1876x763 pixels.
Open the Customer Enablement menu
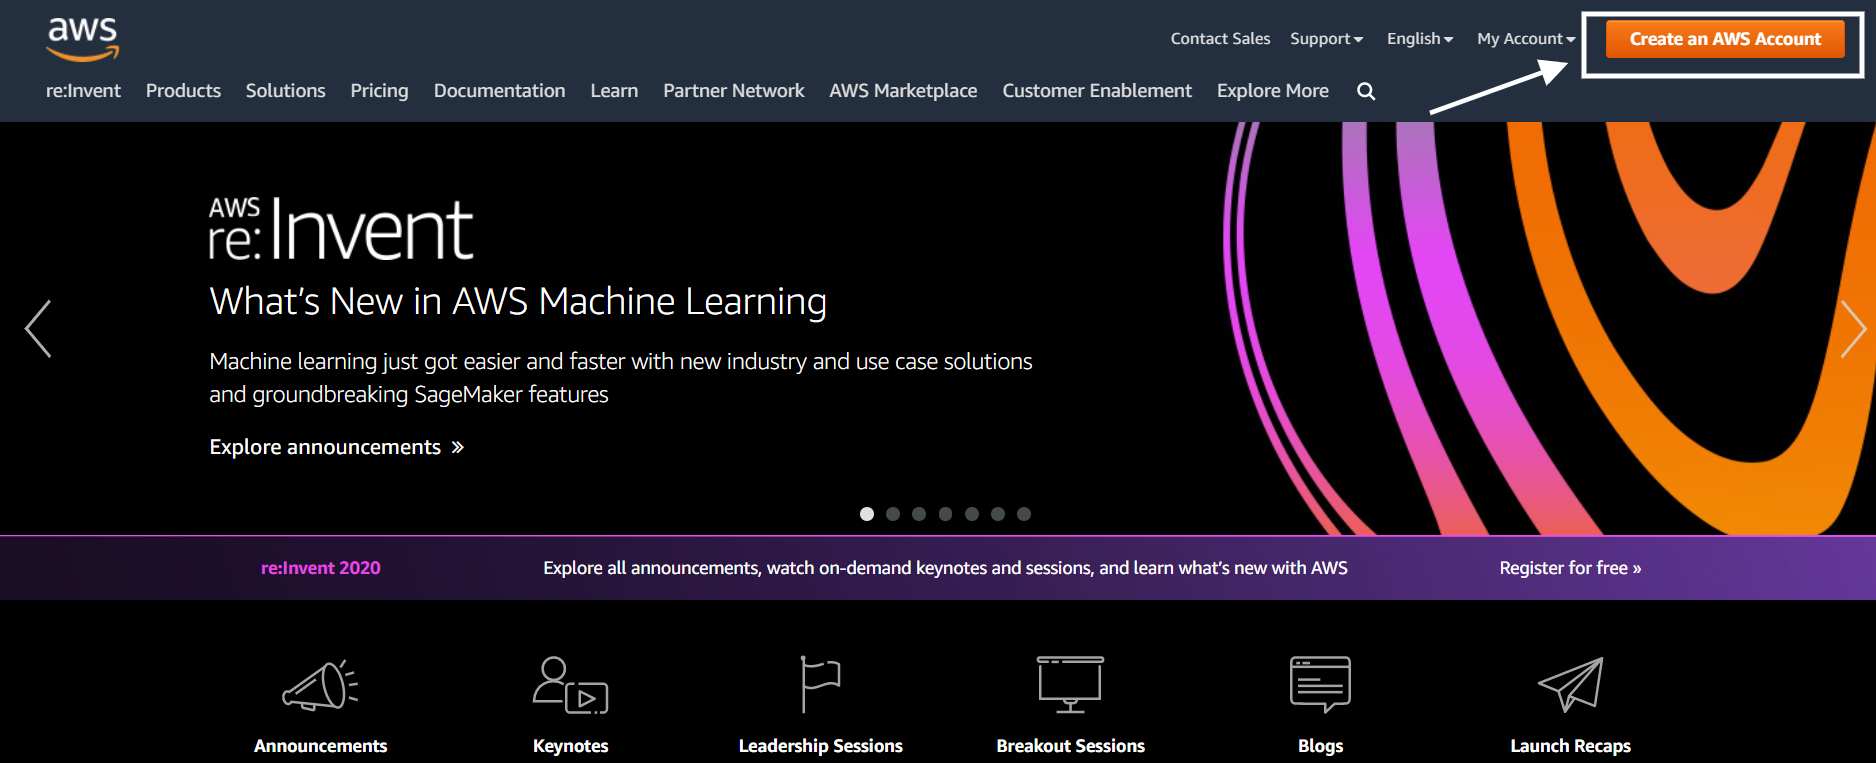[1097, 91]
